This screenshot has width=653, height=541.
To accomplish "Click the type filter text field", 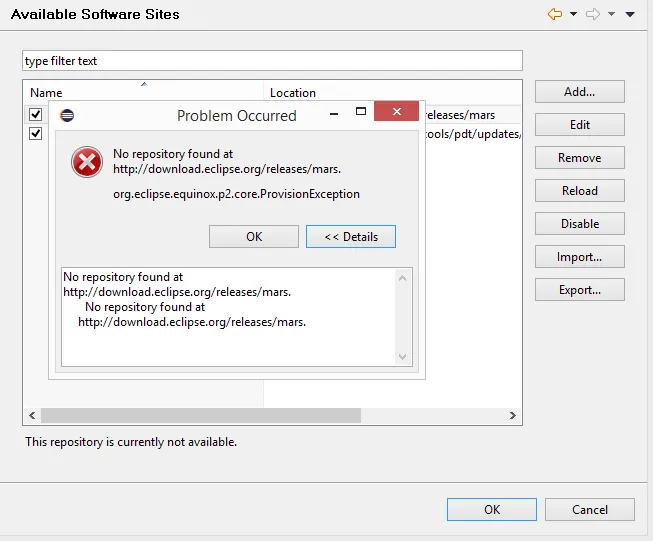I will [x=272, y=61].
